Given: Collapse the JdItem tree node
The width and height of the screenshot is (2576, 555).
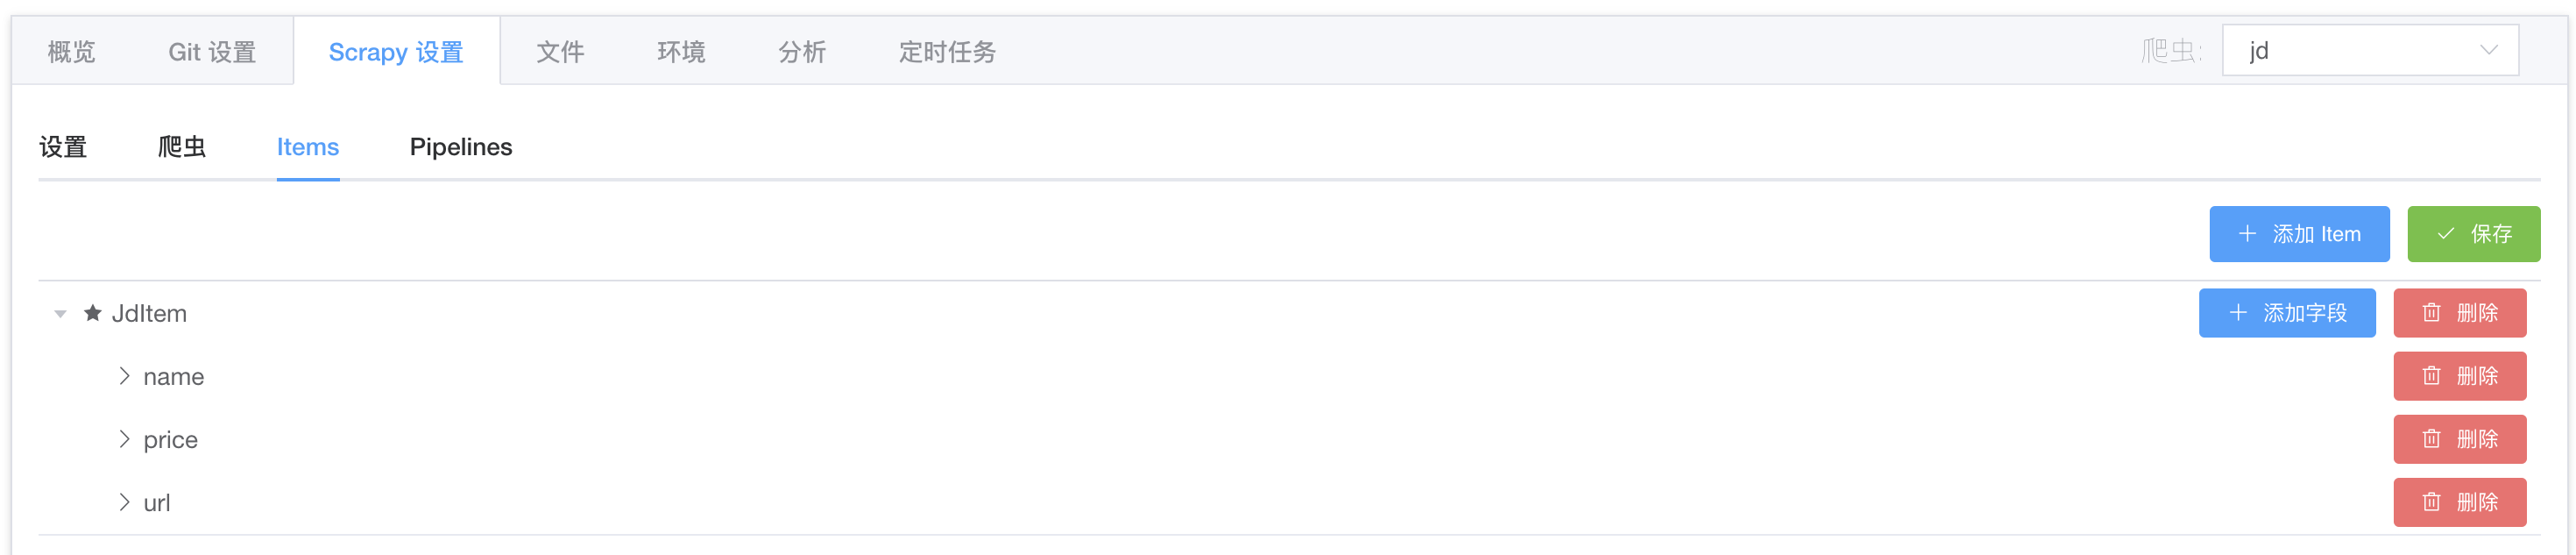Looking at the screenshot, I should click(x=60, y=314).
